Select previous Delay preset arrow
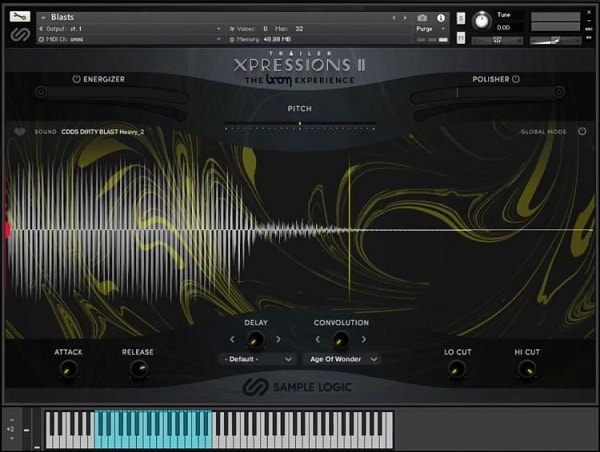Screen dimensions: 600x452 click(232, 339)
